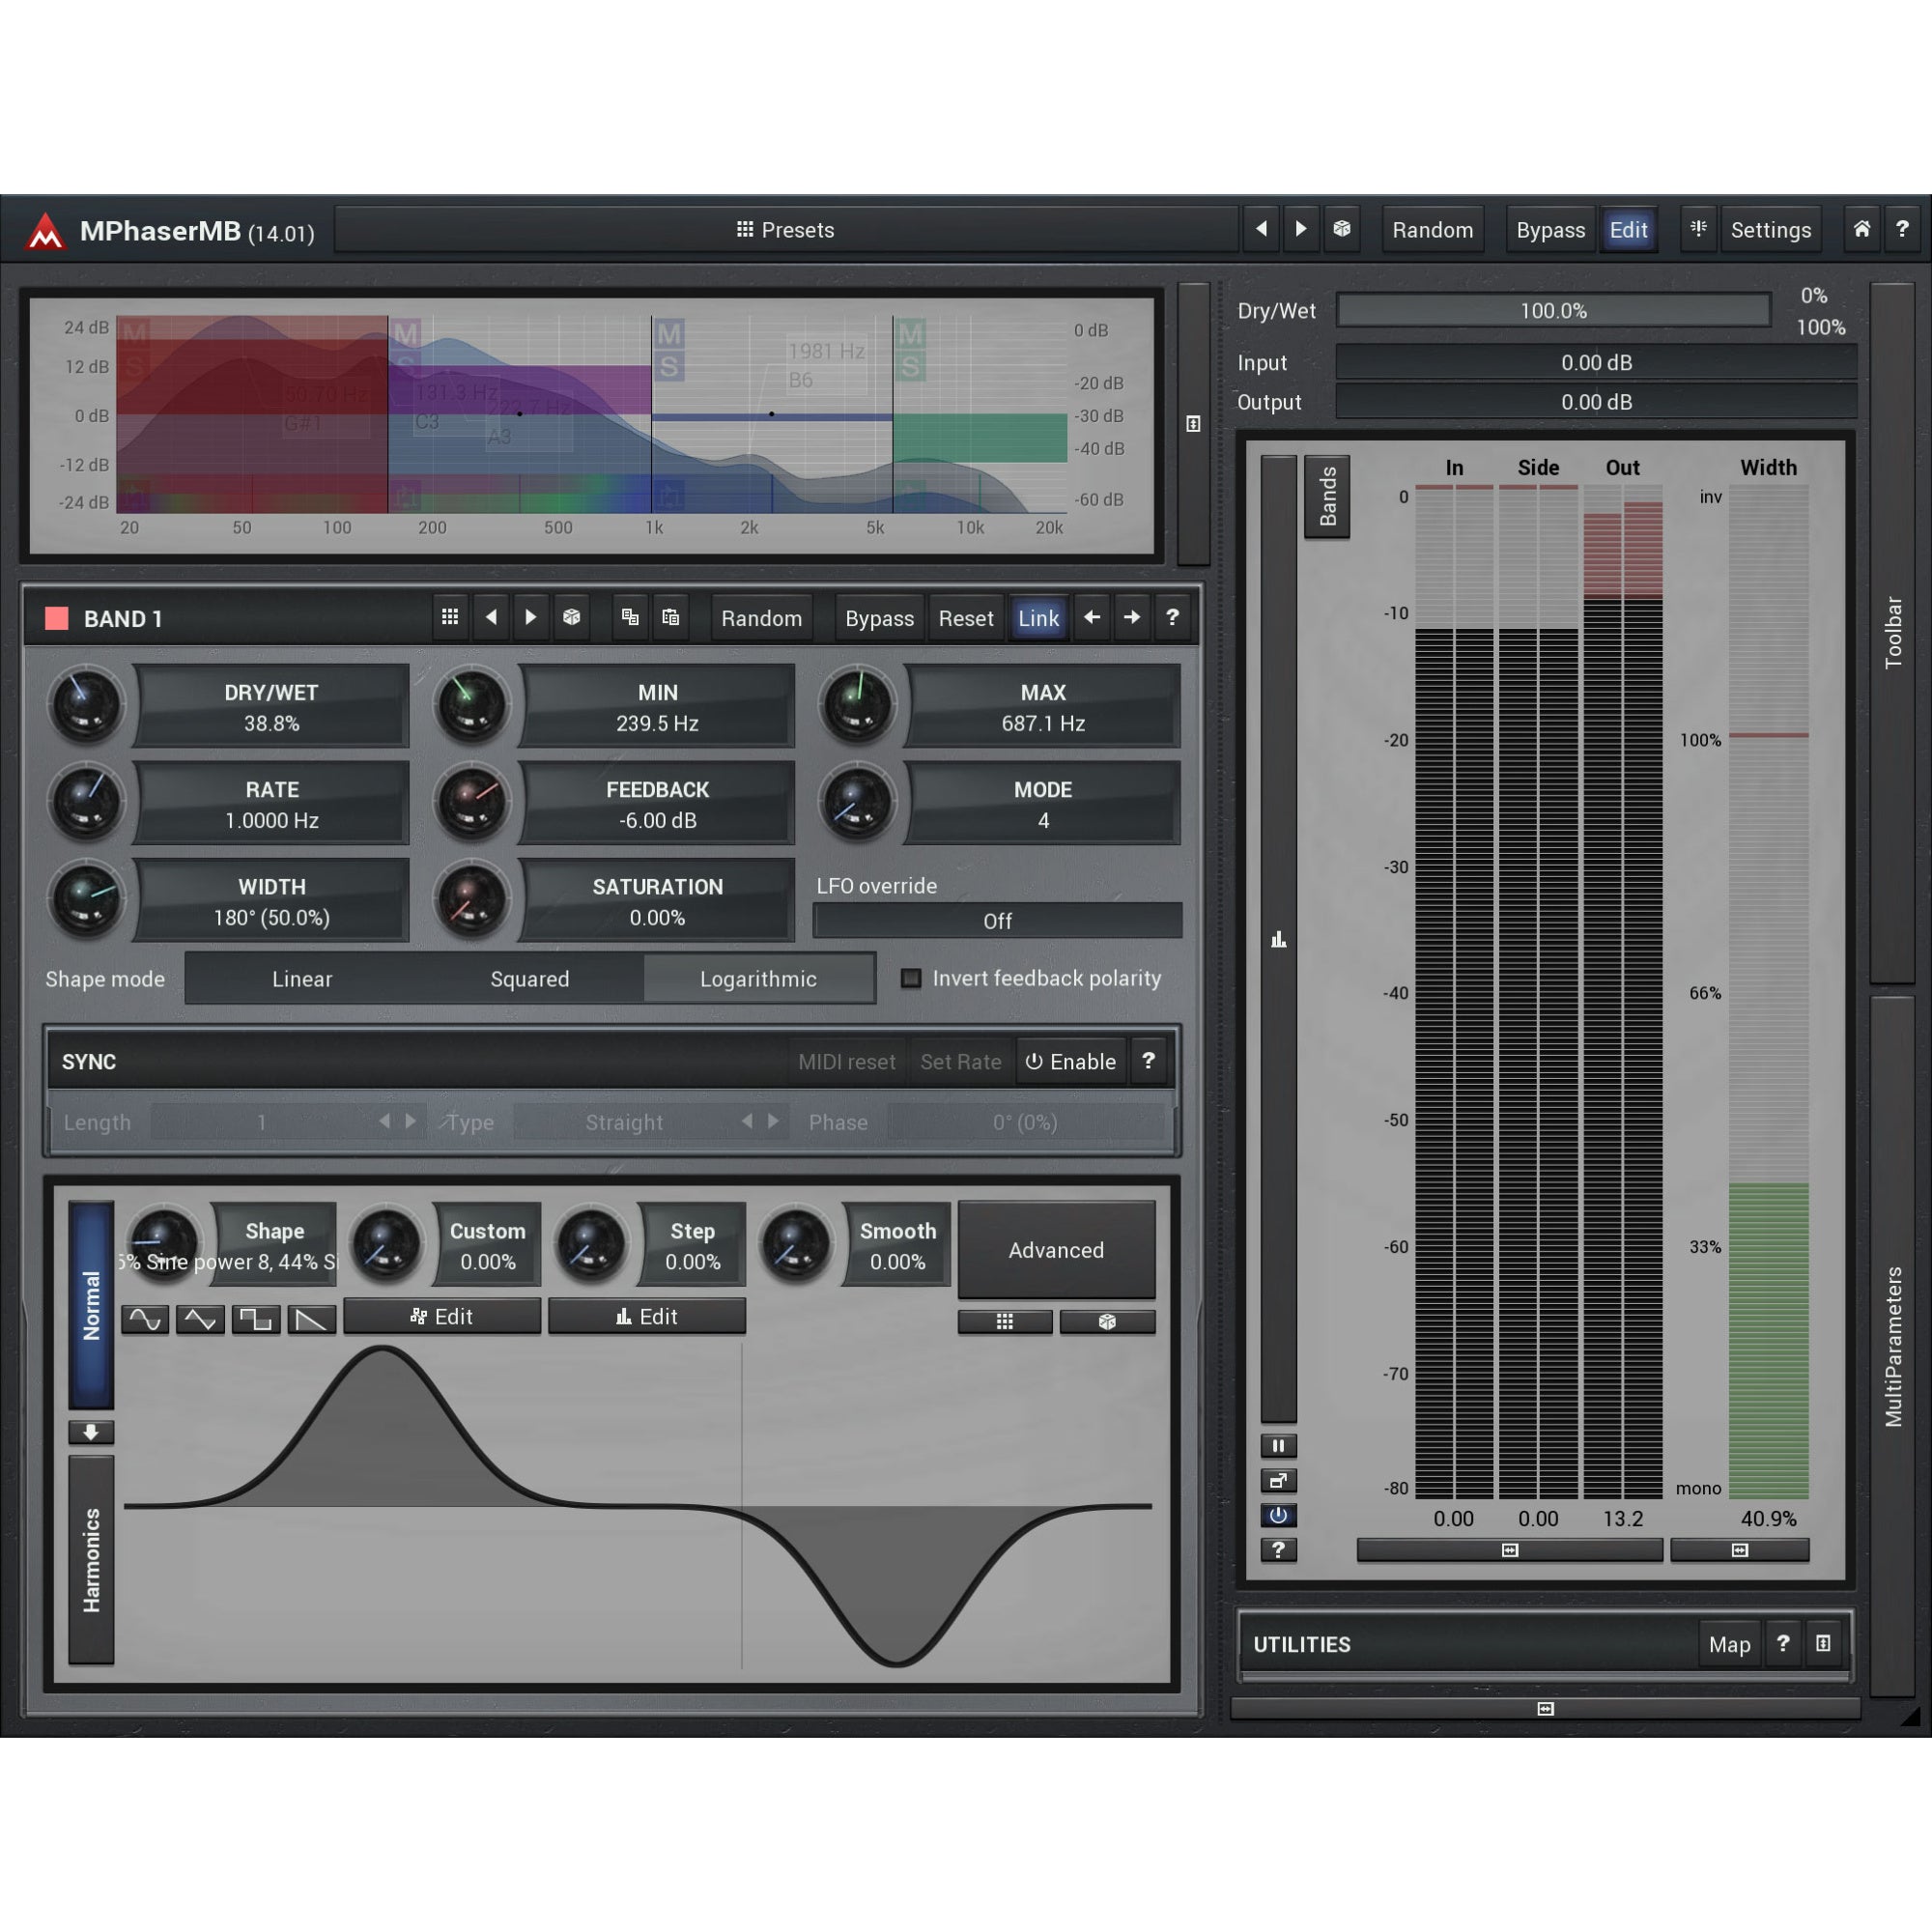
Task: Click the Band 1 presets grid icon
Action: (x=450, y=617)
